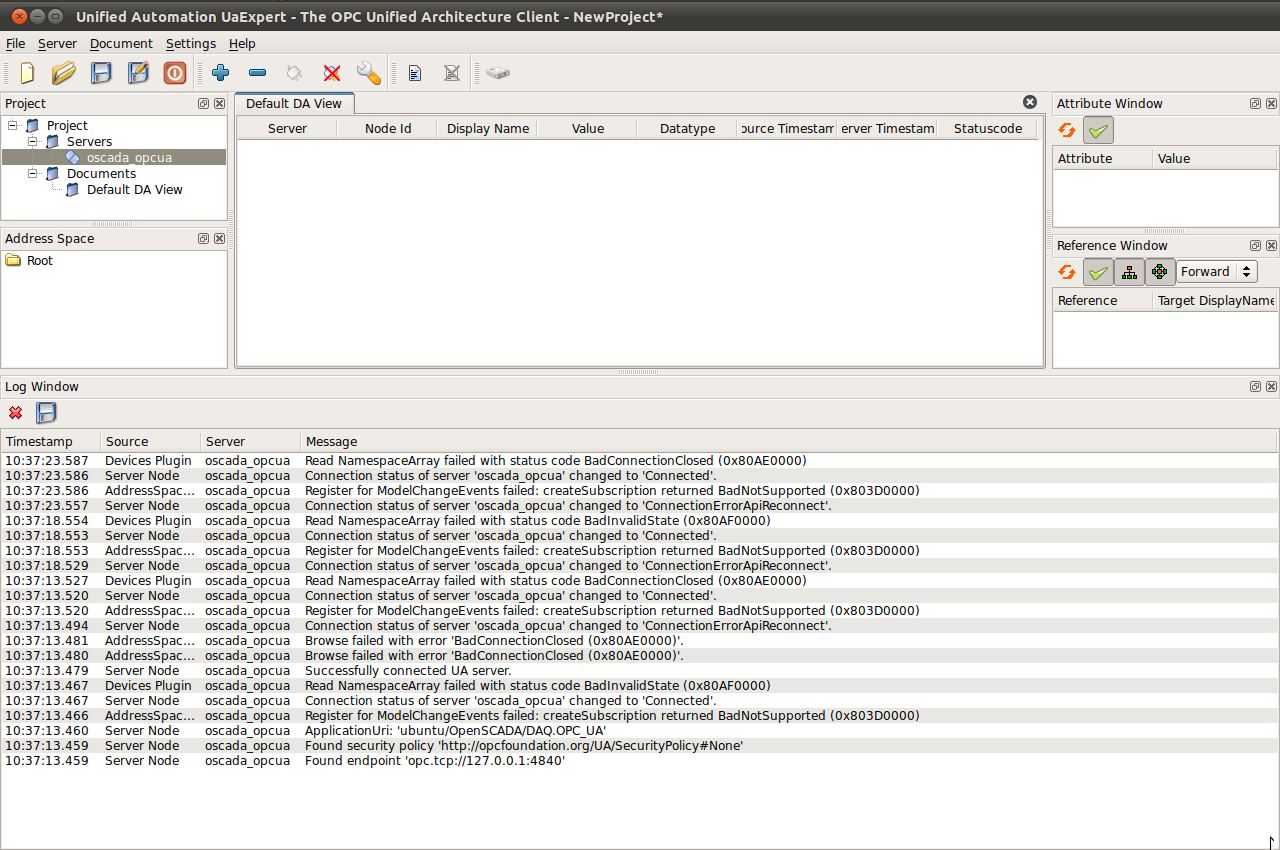
Task: Refresh the Attribute Window with orange arrows
Action: tap(1067, 130)
